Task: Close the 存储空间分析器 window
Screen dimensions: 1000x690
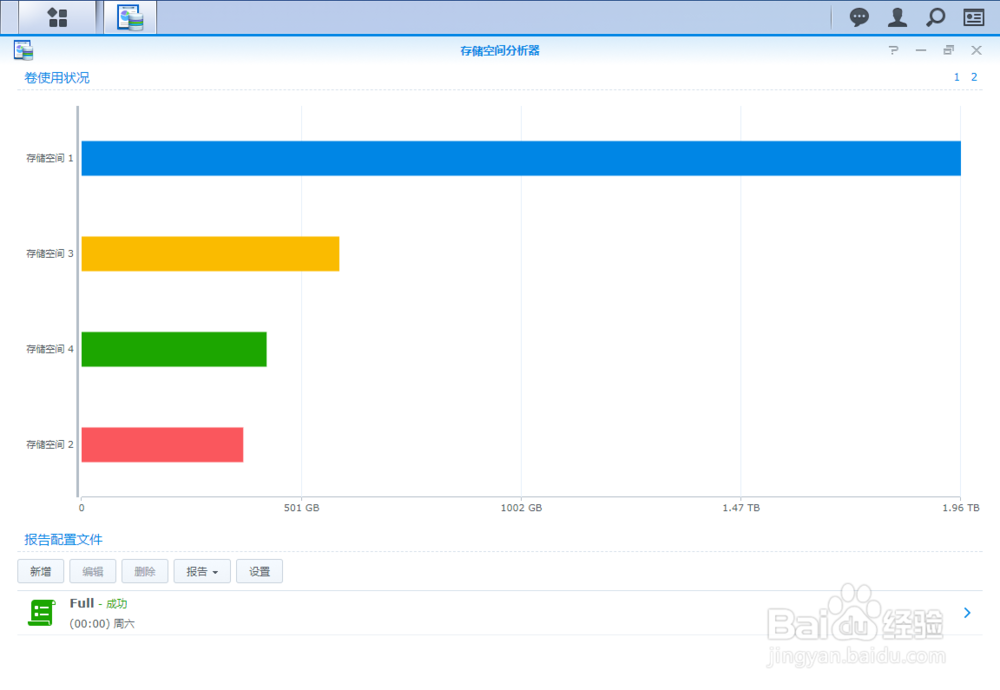Action: pos(976,50)
